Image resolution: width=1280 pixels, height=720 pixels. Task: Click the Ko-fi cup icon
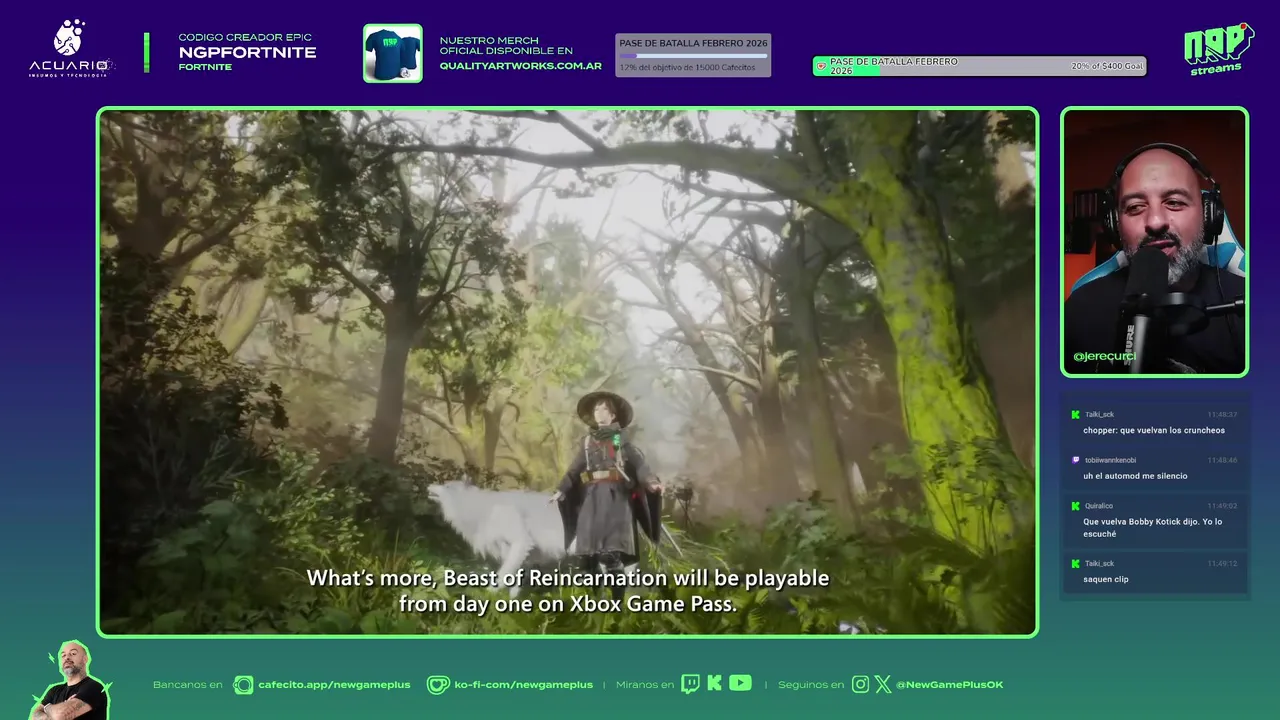click(438, 685)
